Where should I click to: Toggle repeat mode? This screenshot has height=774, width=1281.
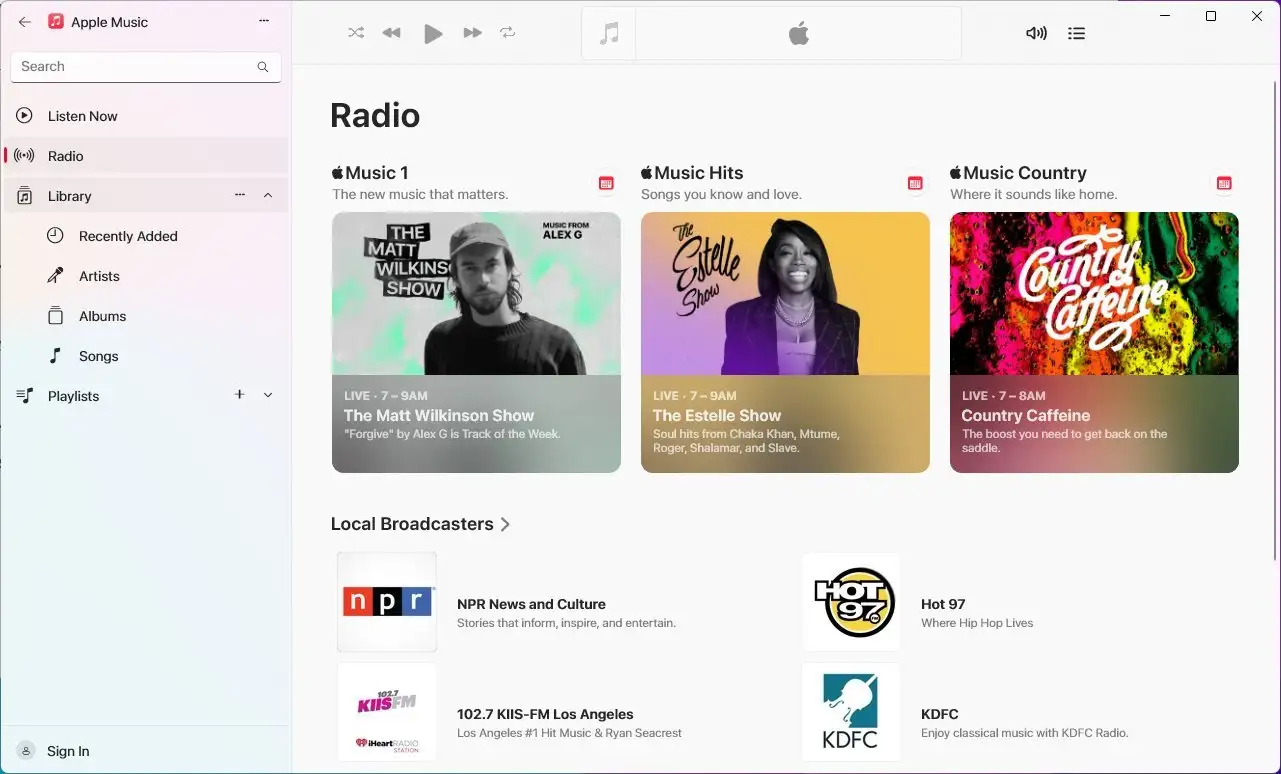click(508, 32)
